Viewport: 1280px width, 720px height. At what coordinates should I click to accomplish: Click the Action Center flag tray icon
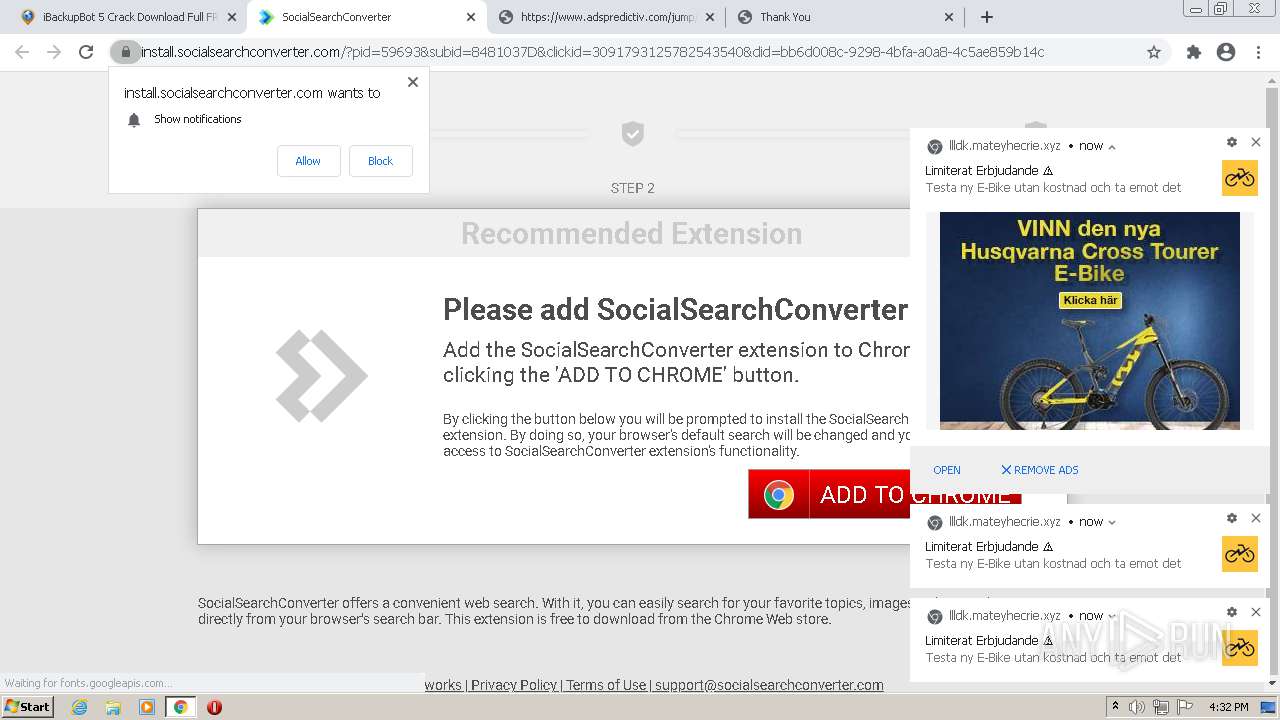(1185, 707)
